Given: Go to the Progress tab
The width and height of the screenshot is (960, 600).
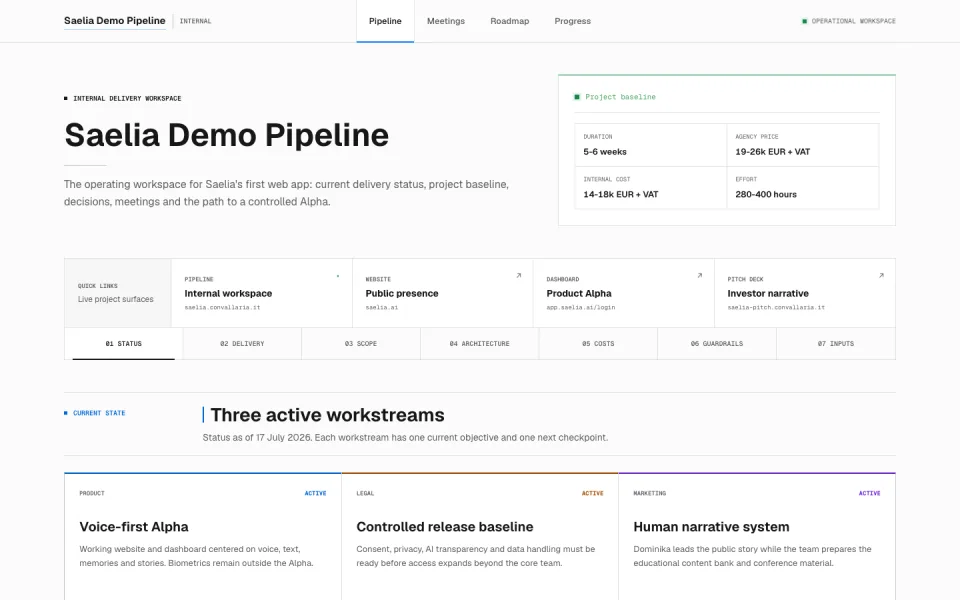Looking at the screenshot, I should [x=572, y=21].
